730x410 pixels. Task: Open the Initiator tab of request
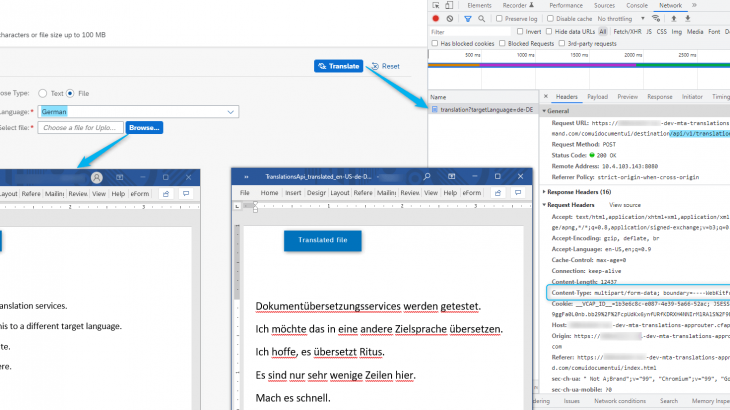[x=692, y=97]
